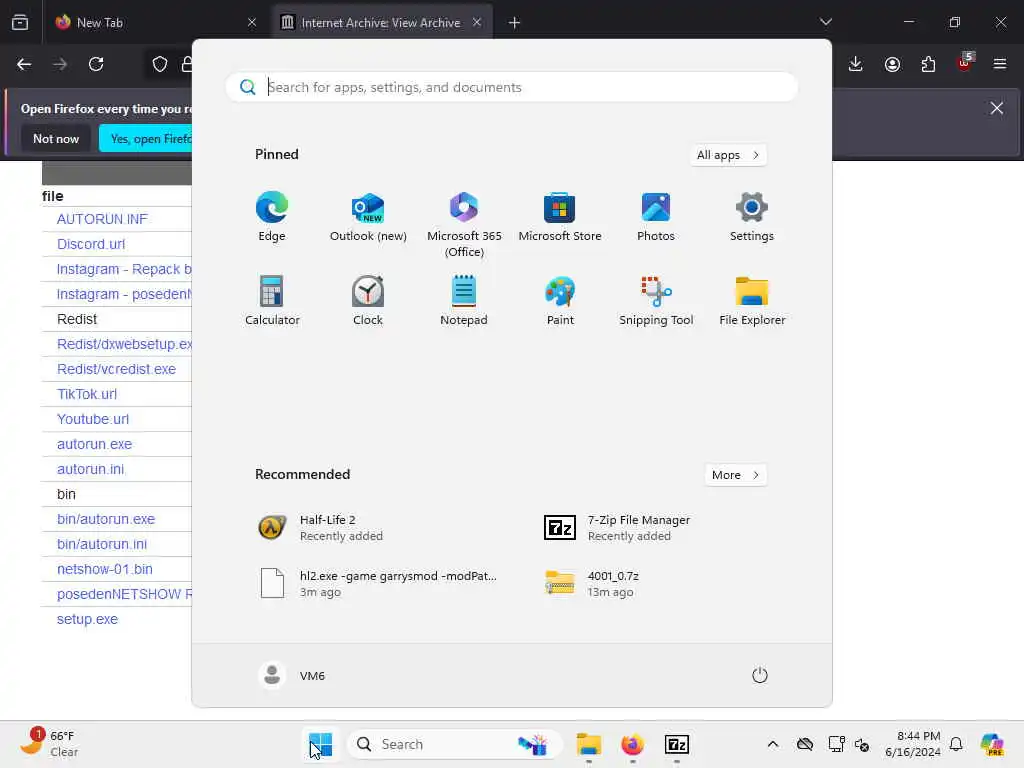Screen dimensions: 1024x768
Task: Show More recommended items
Action: (x=736, y=475)
